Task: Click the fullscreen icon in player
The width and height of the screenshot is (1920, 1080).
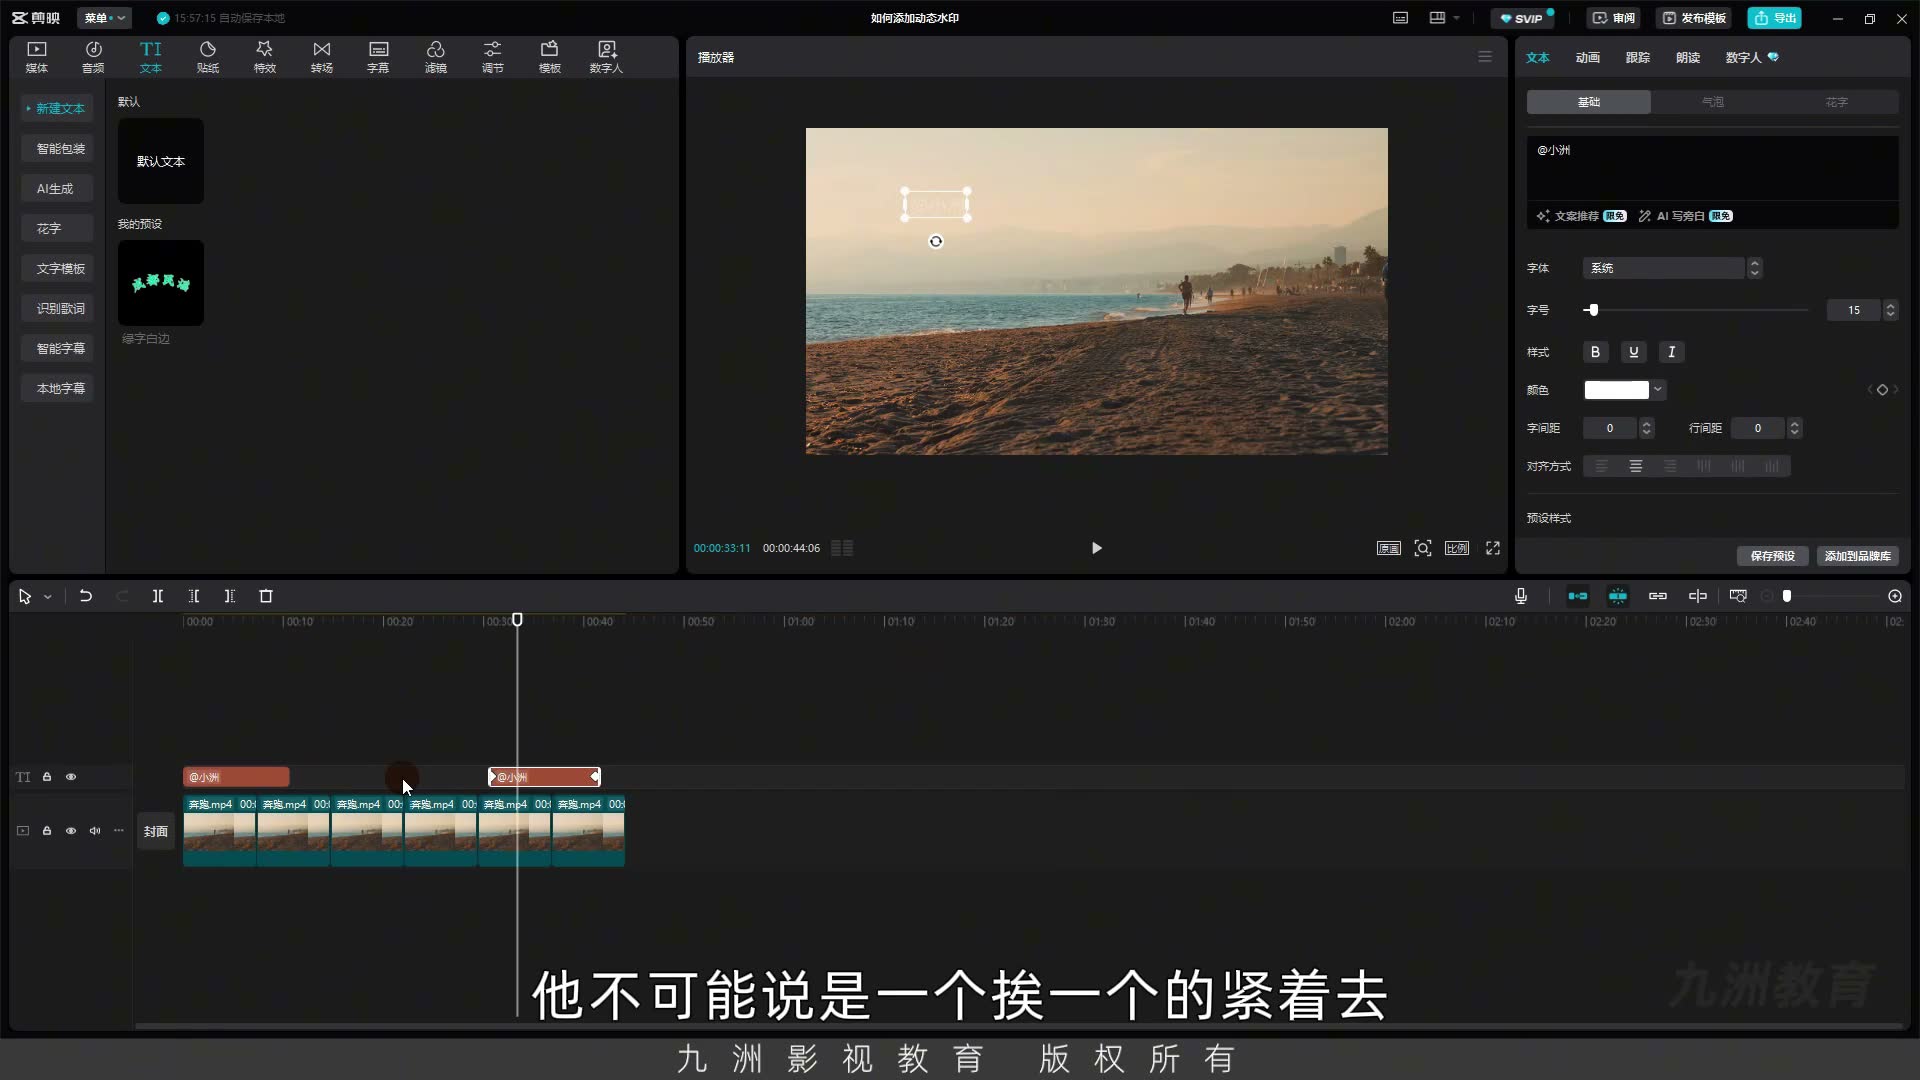Action: point(1493,548)
